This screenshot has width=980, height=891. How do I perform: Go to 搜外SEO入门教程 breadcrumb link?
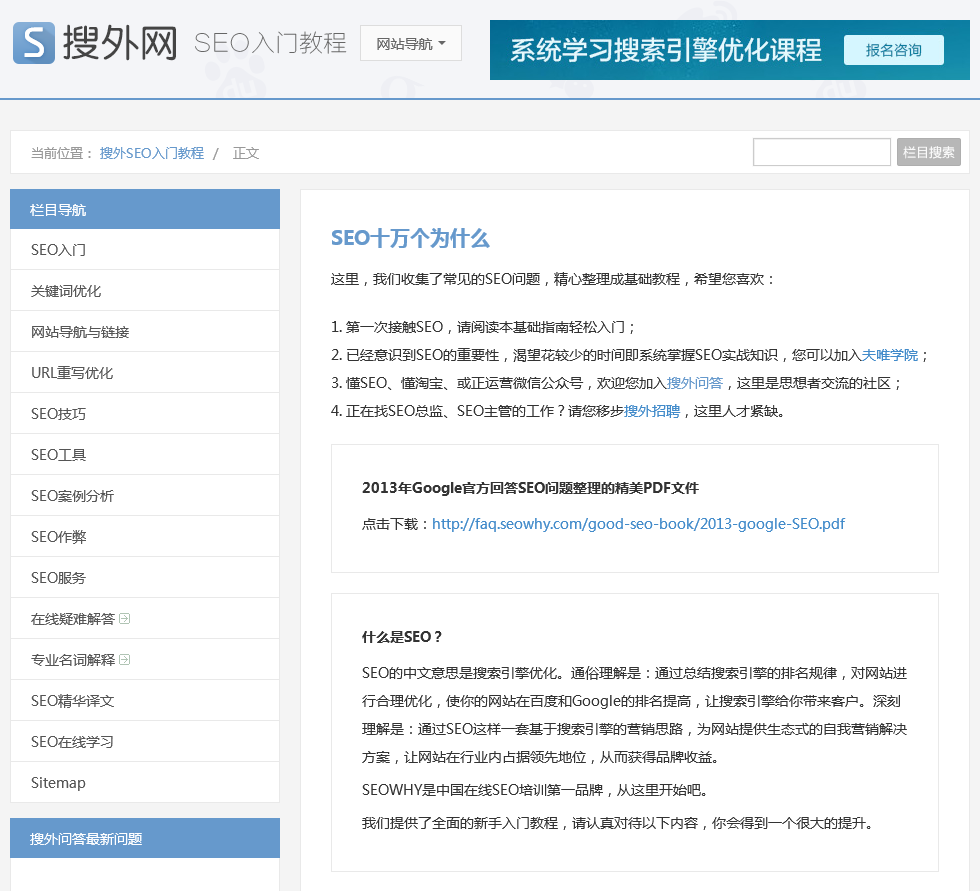point(151,153)
